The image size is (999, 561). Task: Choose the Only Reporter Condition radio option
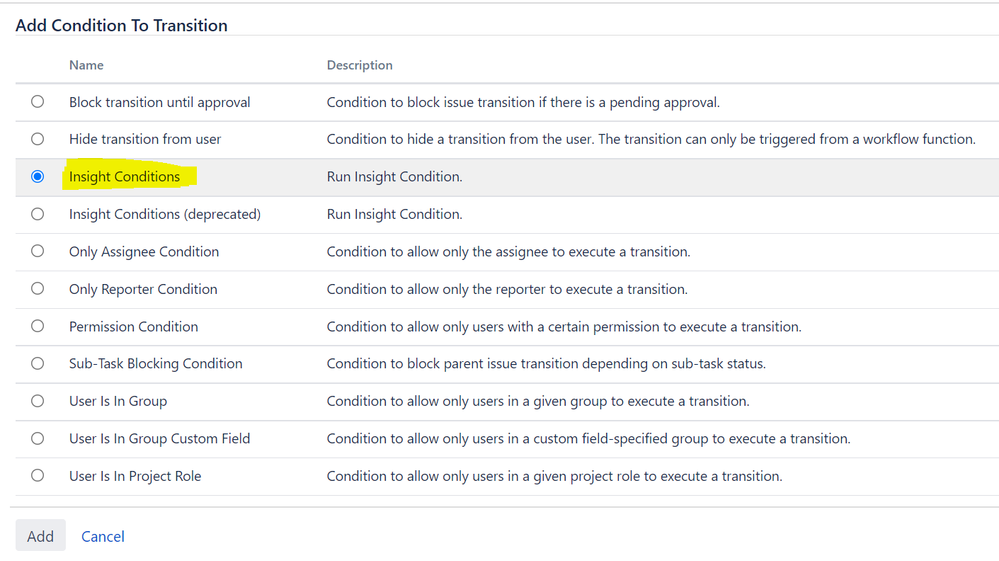(38, 289)
